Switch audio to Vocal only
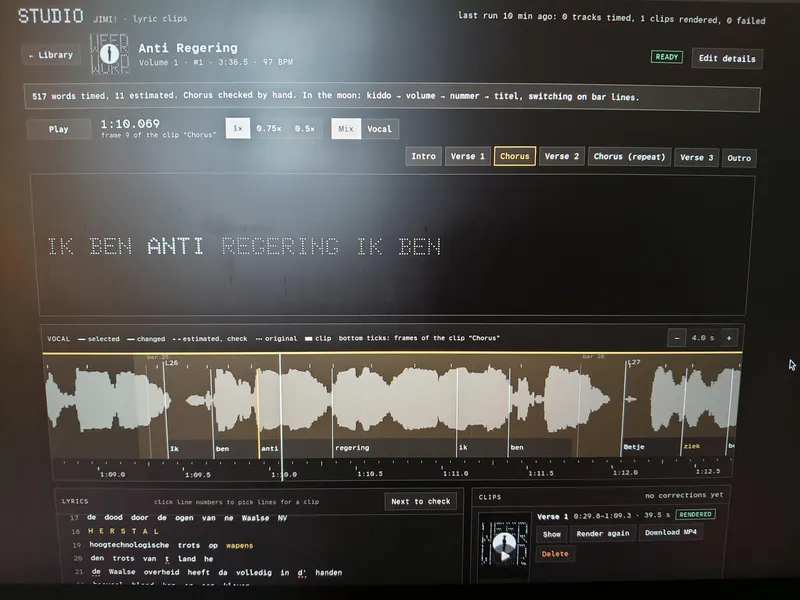The image size is (800, 600). tap(380, 129)
